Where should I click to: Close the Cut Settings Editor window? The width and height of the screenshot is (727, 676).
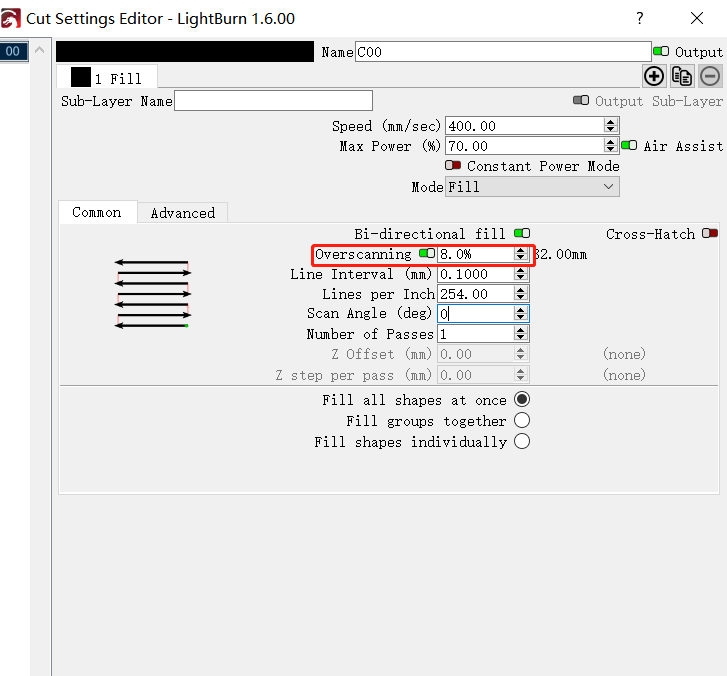(697, 18)
